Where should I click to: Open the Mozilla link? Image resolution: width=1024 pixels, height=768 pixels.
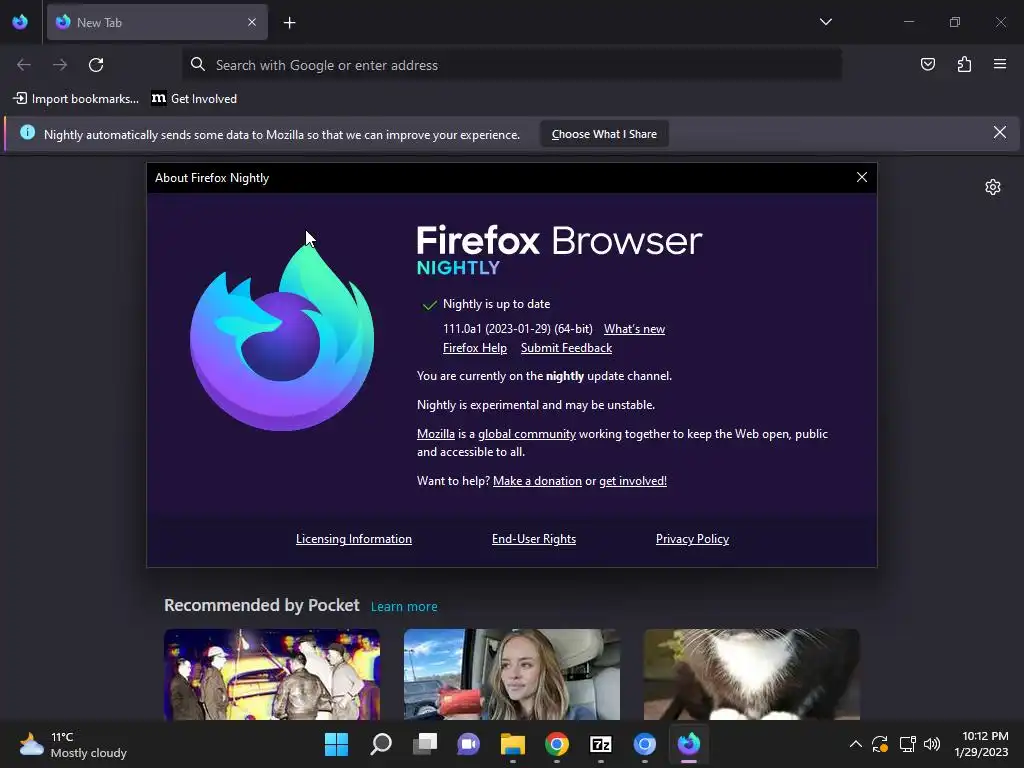(x=436, y=434)
